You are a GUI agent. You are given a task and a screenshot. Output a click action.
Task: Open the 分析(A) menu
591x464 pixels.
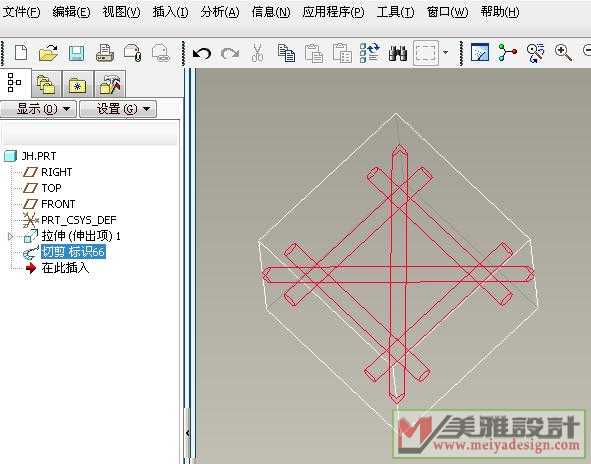220,12
